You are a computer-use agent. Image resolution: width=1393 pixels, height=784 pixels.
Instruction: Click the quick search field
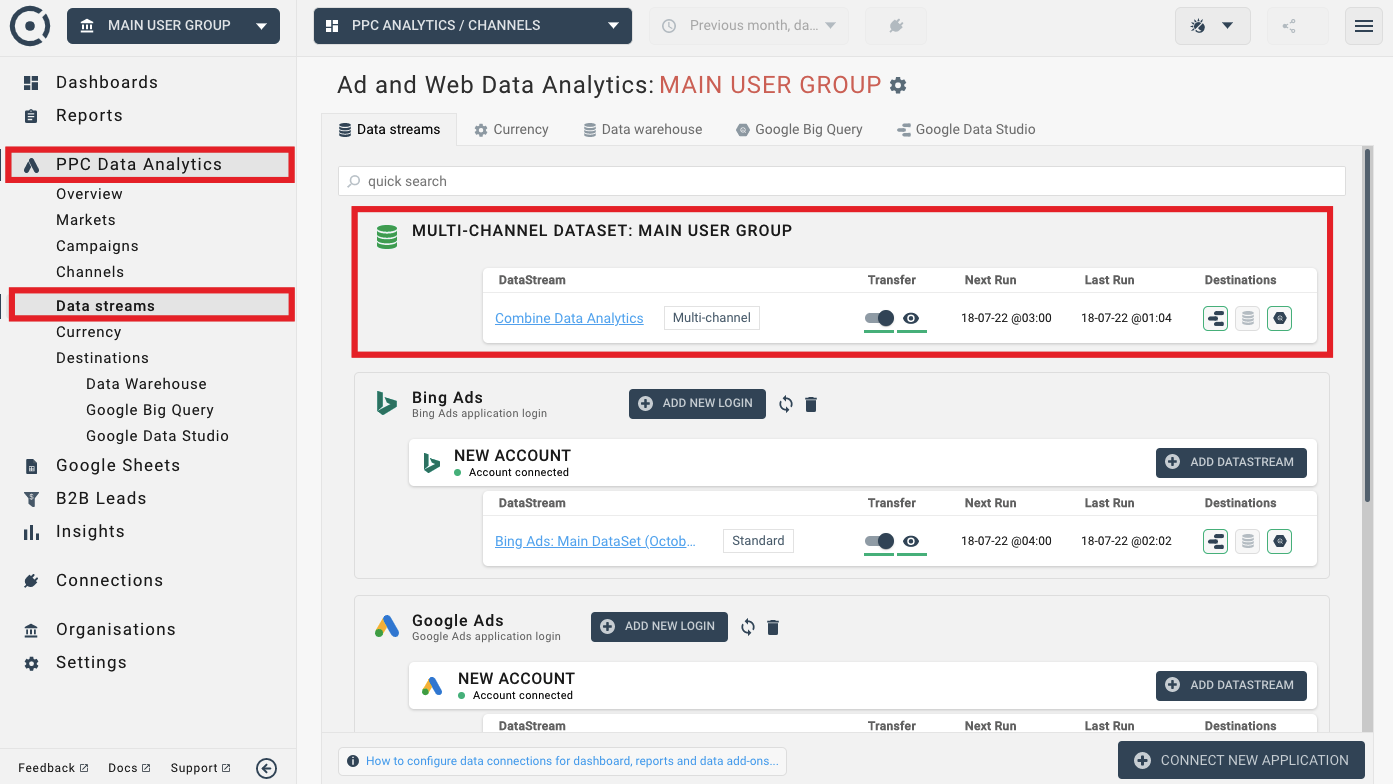tap(842, 181)
